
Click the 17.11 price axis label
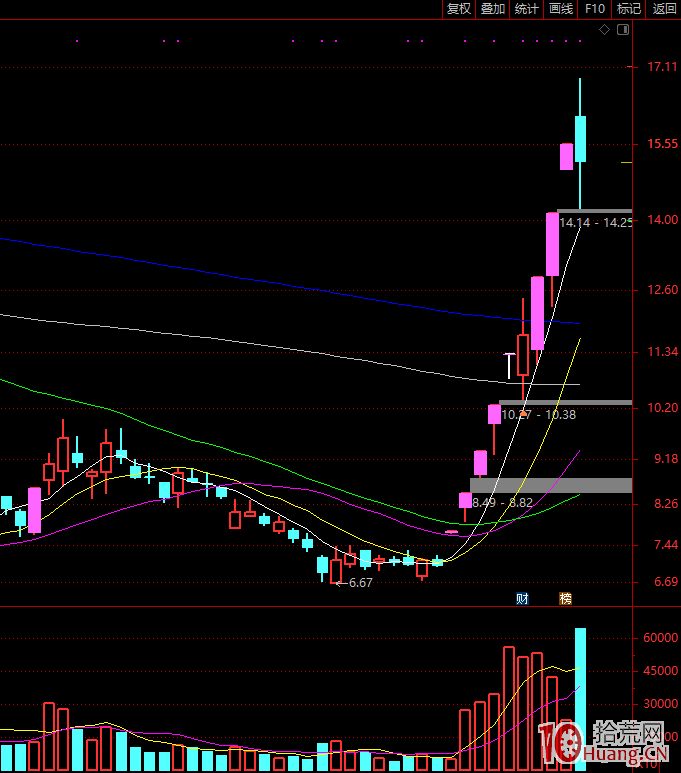[662, 67]
